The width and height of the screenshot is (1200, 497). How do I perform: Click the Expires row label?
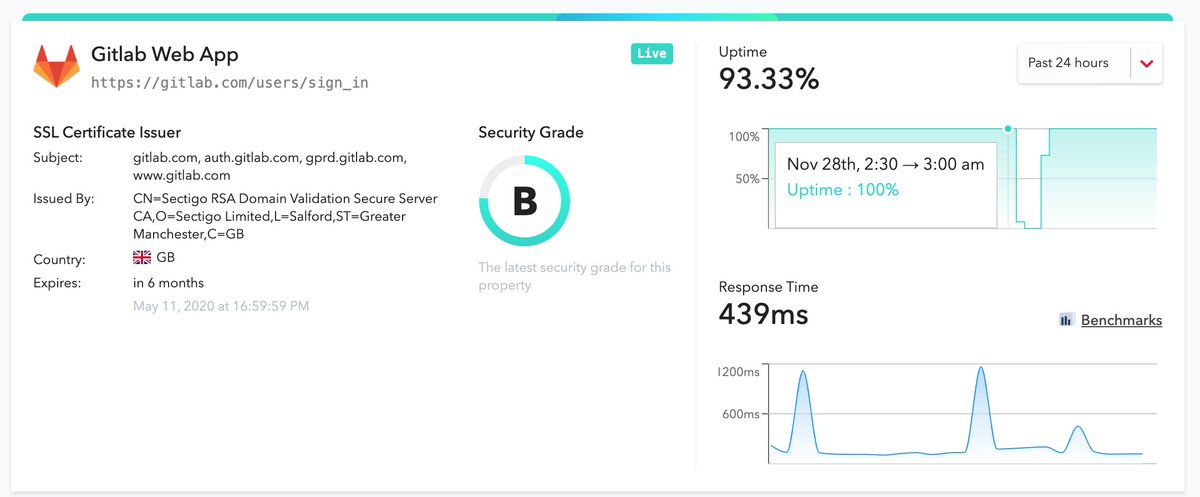[58, 283]
